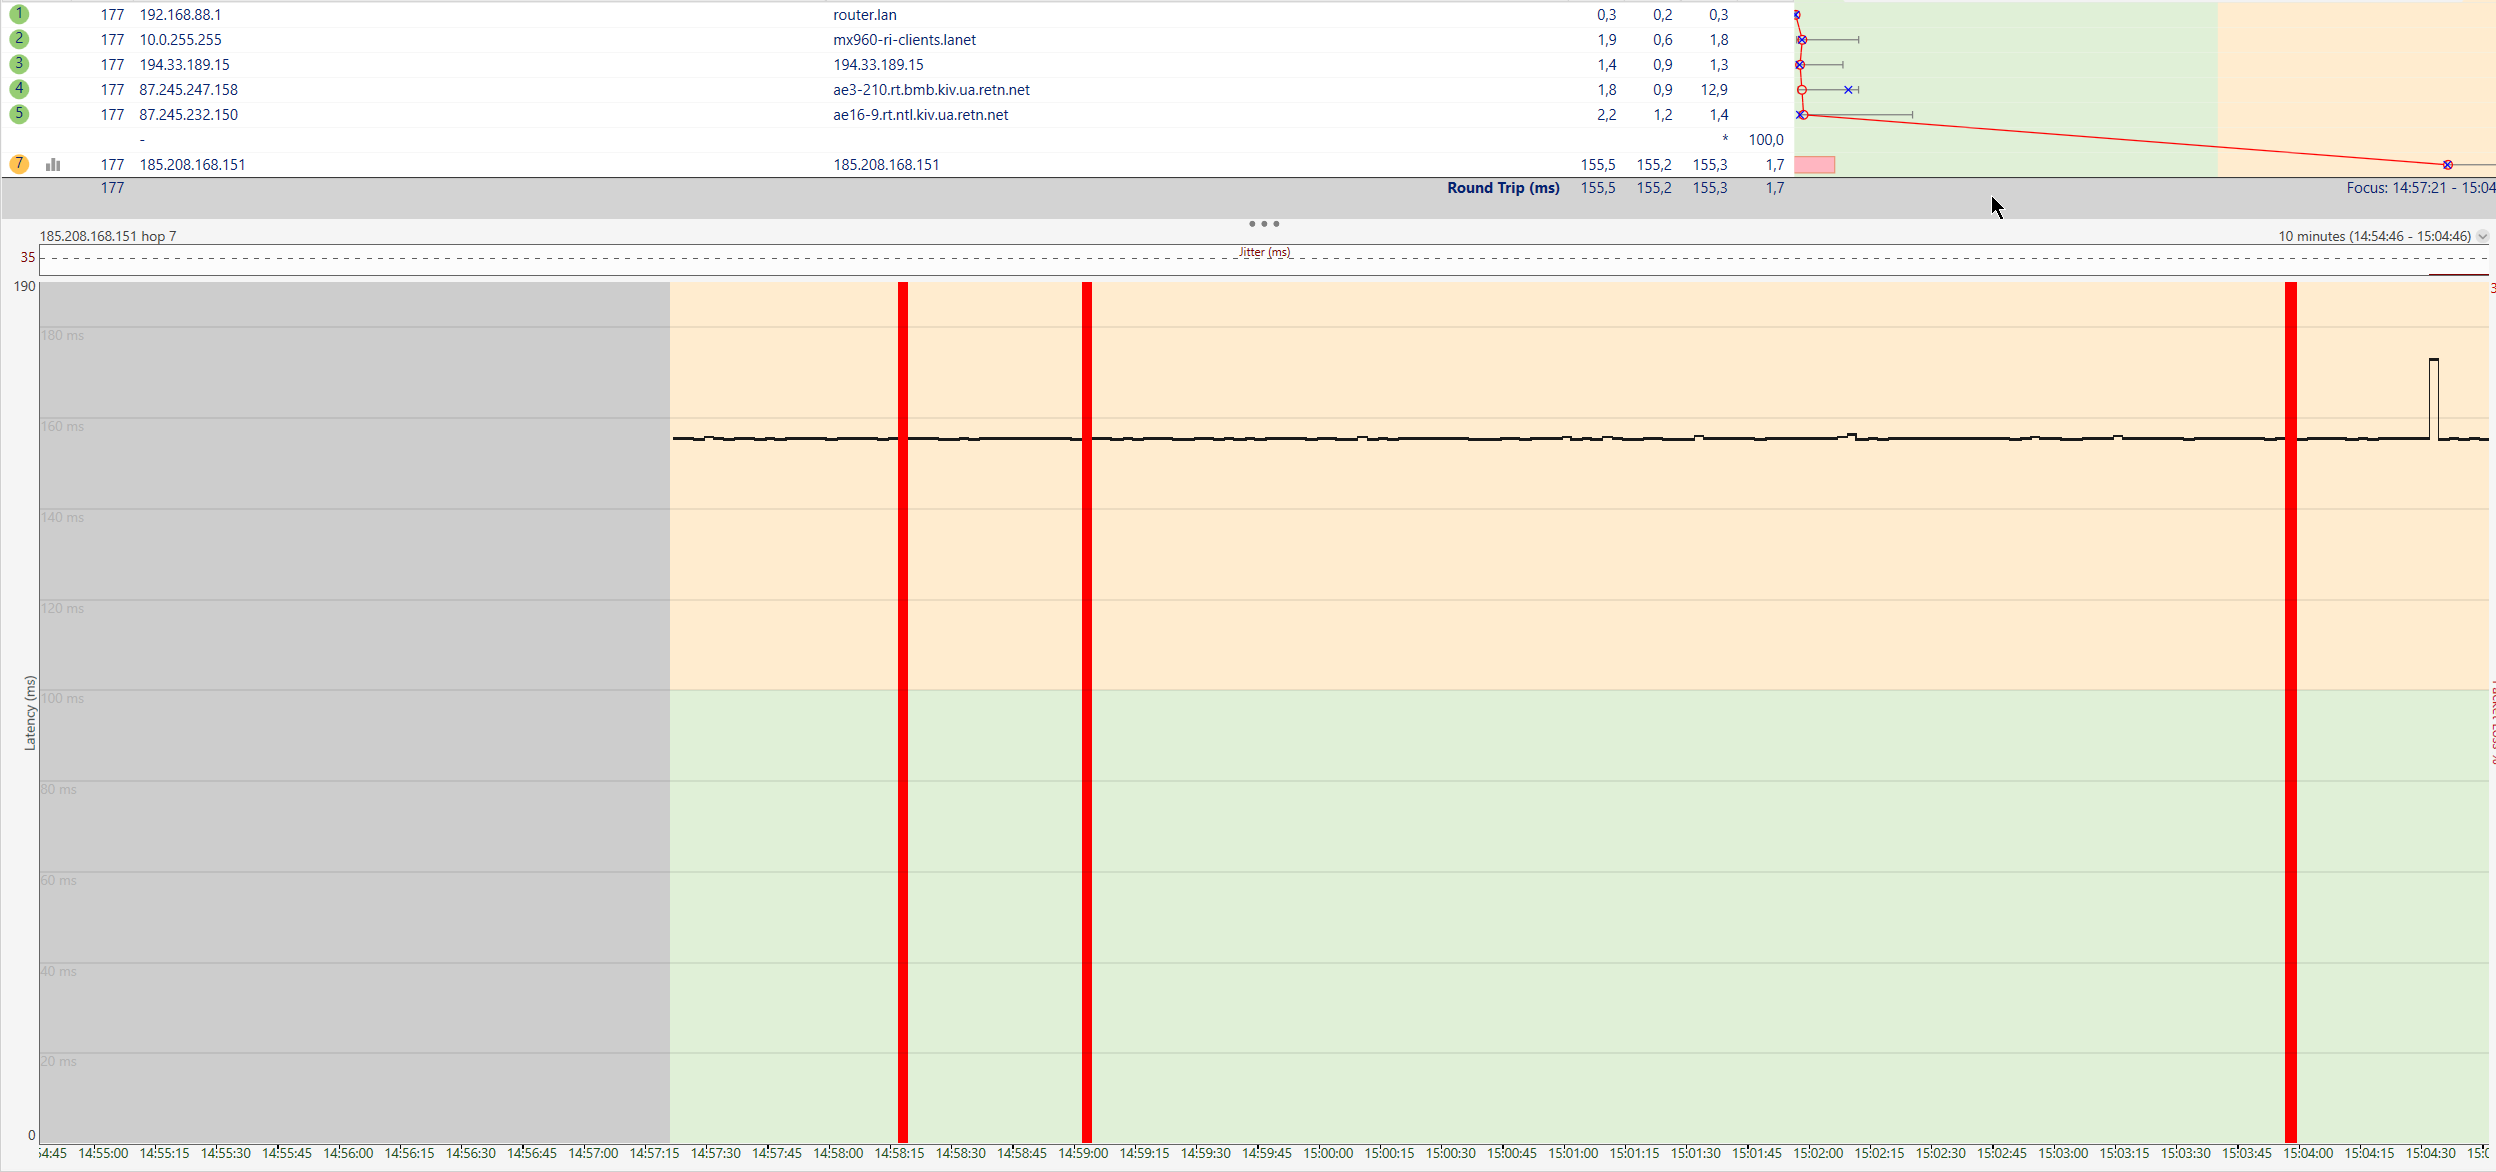Select the mx960-ri-clients.lanet hostname

coord(904,40)
